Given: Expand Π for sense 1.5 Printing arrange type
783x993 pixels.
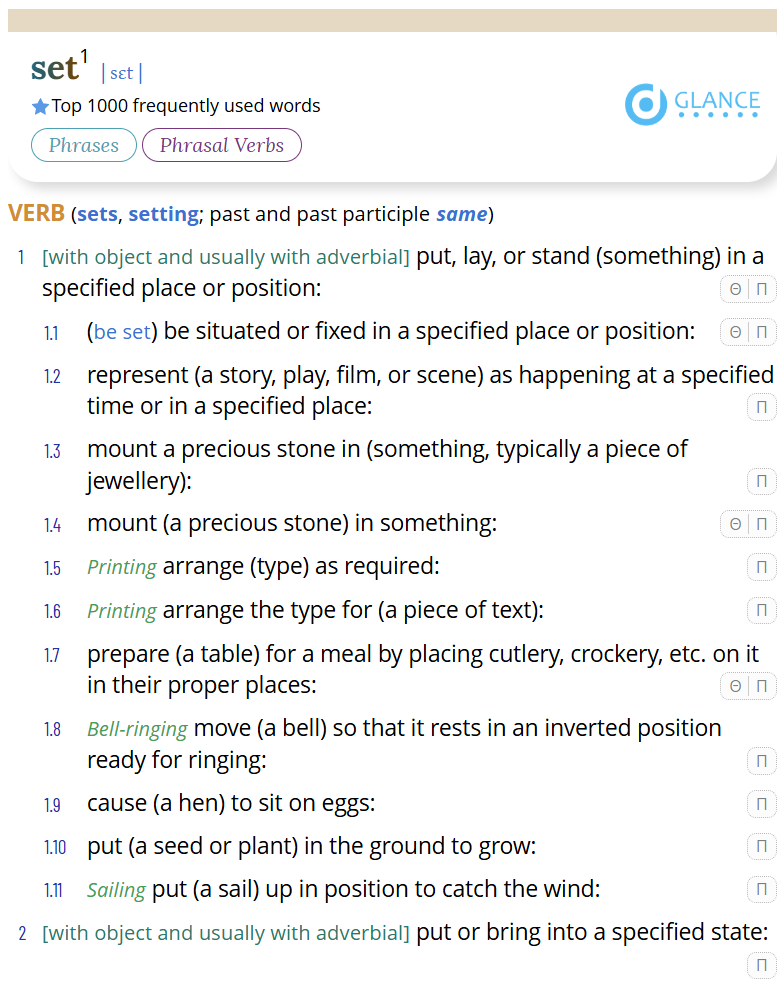Looking at the screenshot, I should coord(762,567).
